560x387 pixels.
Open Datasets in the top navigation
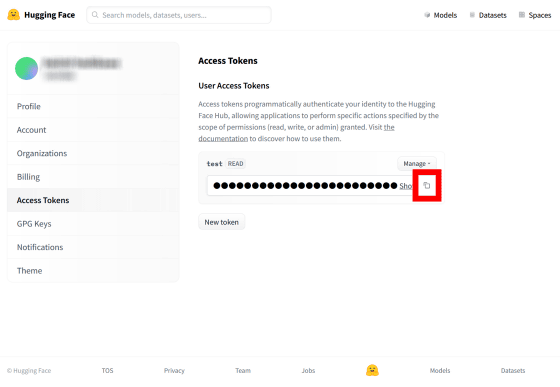tap(488, 15)
